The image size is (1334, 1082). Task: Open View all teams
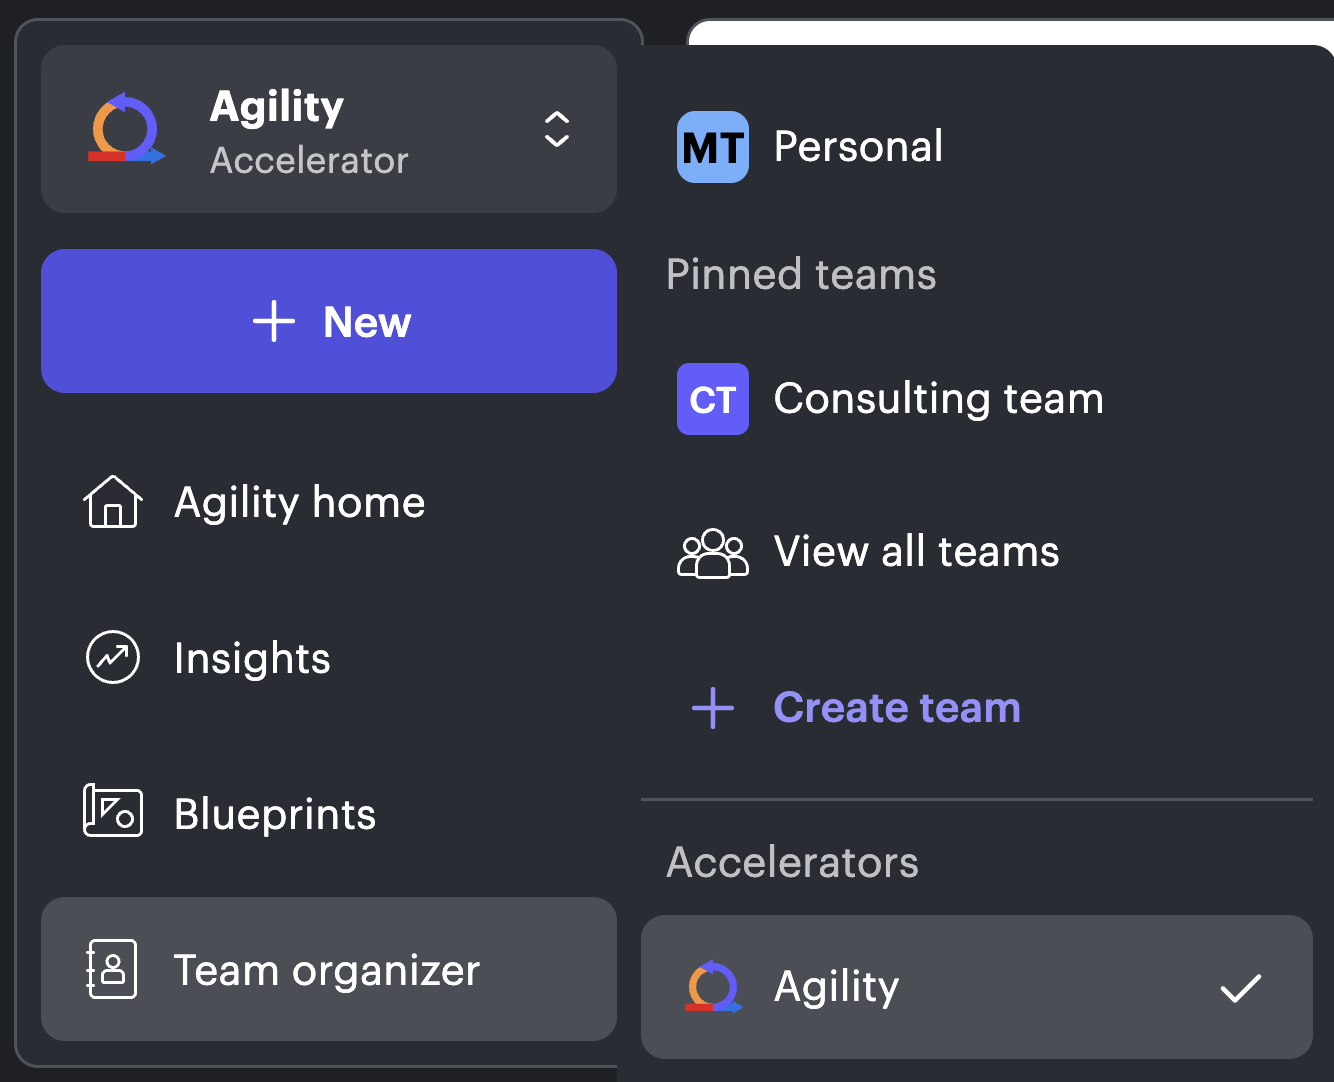pyautogui.click(x=916, y=552)
